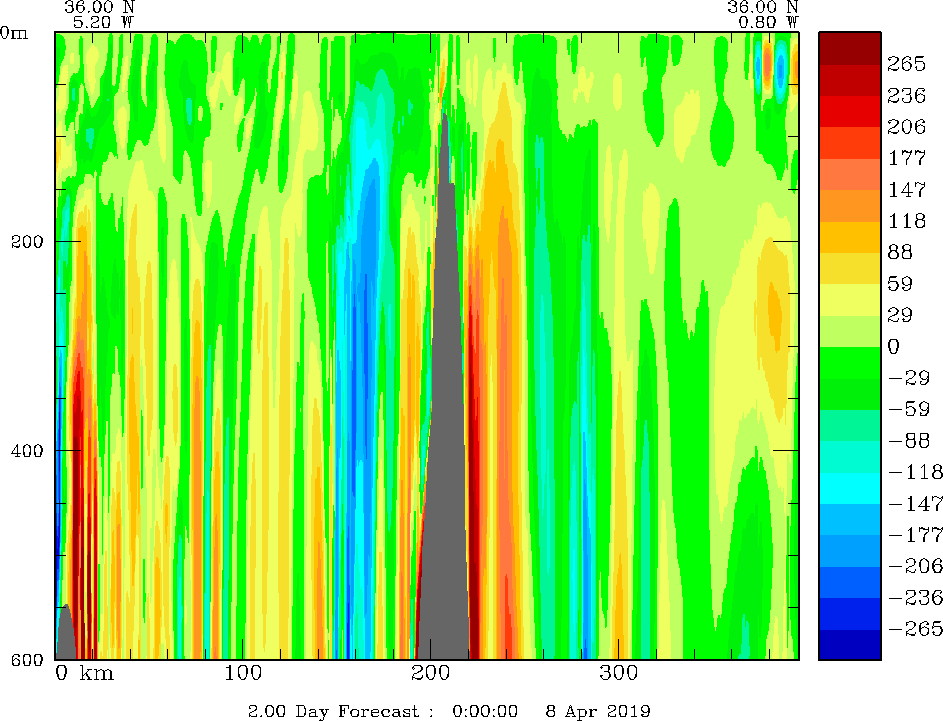Click the -177 colorbar label
Viewport: 943px width, 721px height.
point(915,535)
